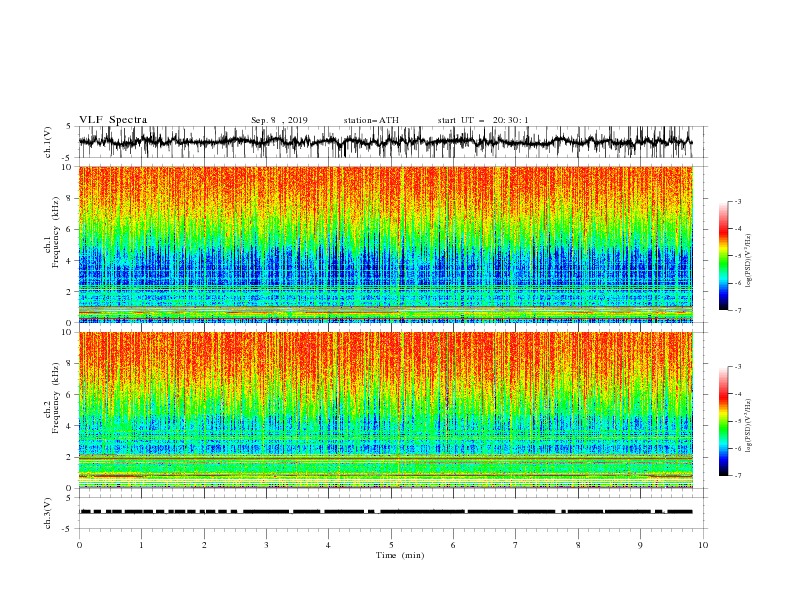
Task: Click time axis tick label "2"
Action: 204,545
